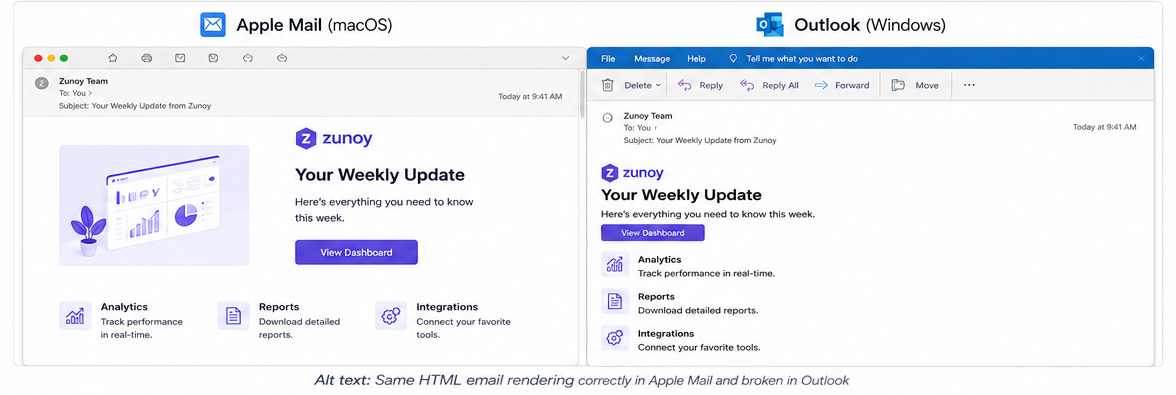This screenshot has height=395, width=1176.
Task: Click the pin-shaped icon beside the printer in Apple Mail
Action: coord(112,58)
